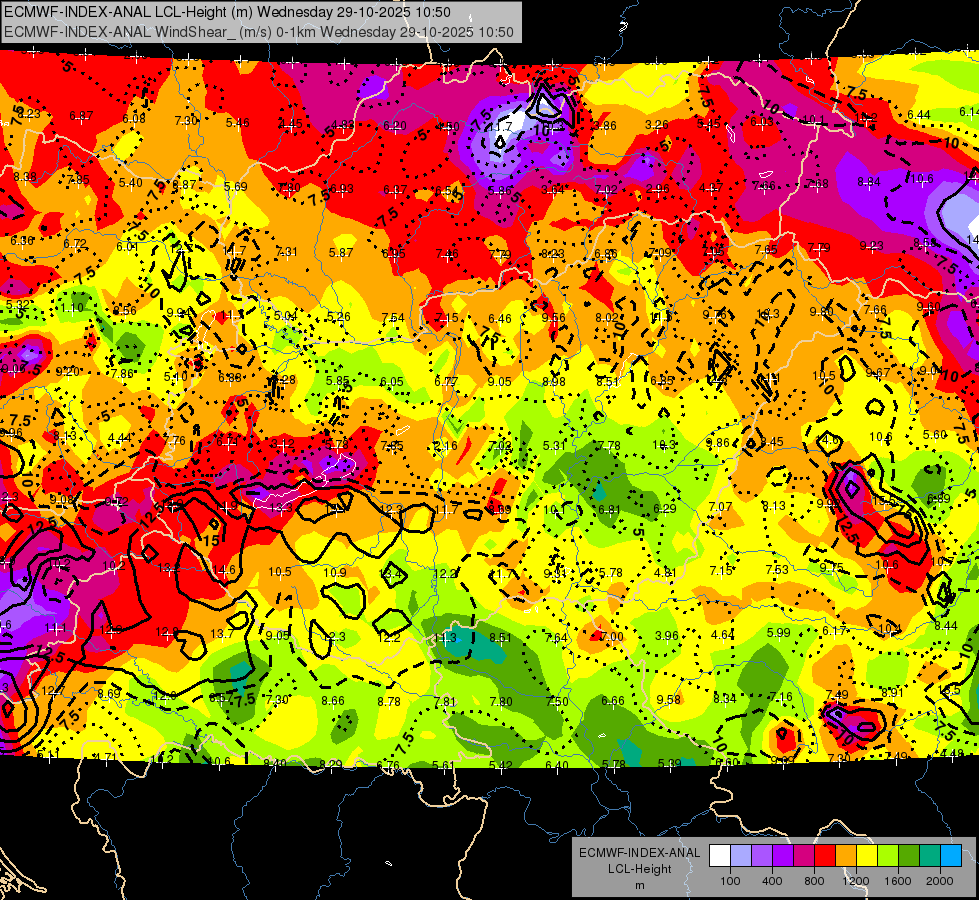The height and width of the screenshot is (900, 979).
Task: Click legend label 1200
Action: tap(856, 881)
